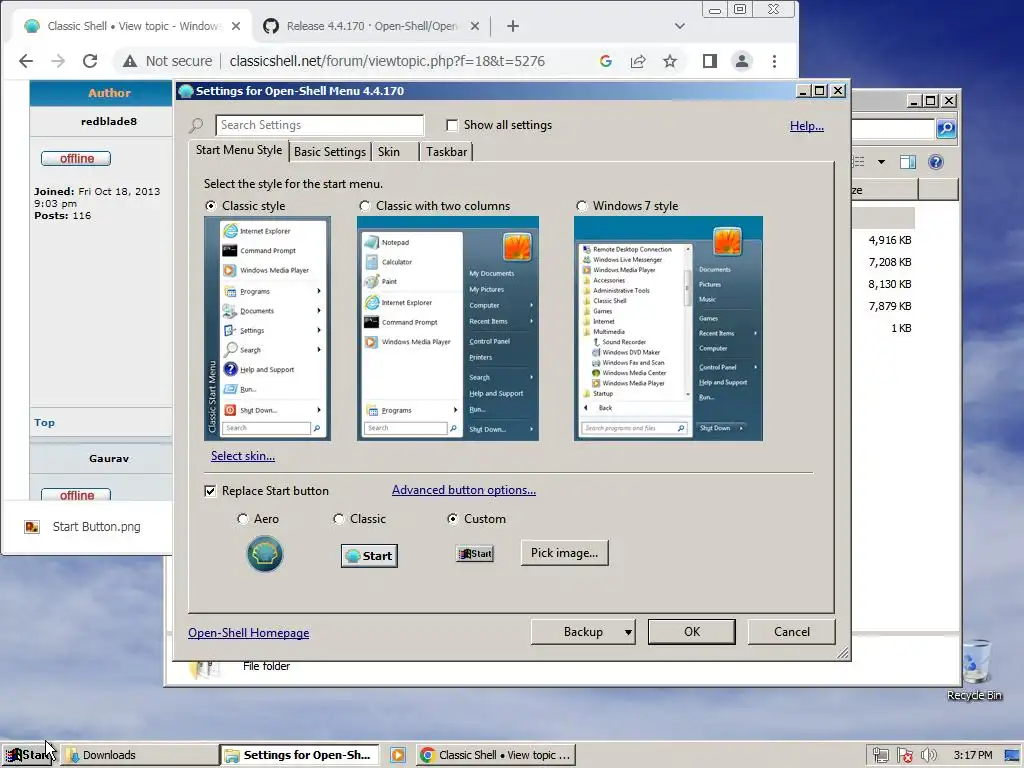Click Search Settings input field
The height and width of the screenshot is (768, 1024).
tap(319, 125)
